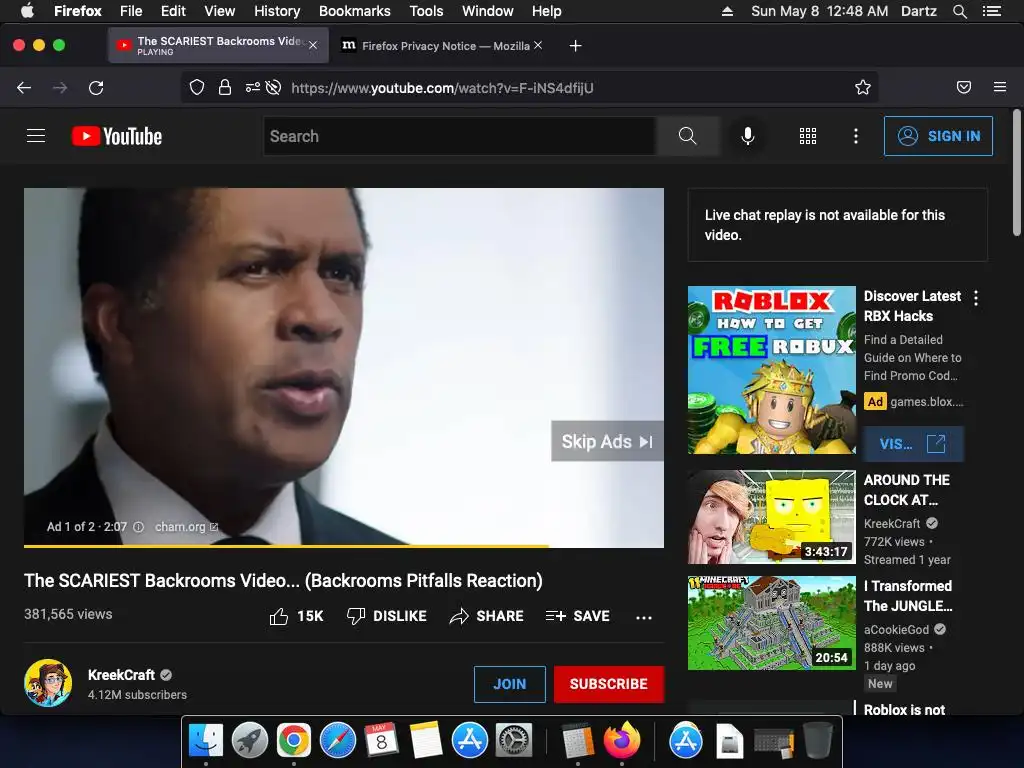Share the video using SHARE
1024x768 pixels.
[x=487, y=616]
